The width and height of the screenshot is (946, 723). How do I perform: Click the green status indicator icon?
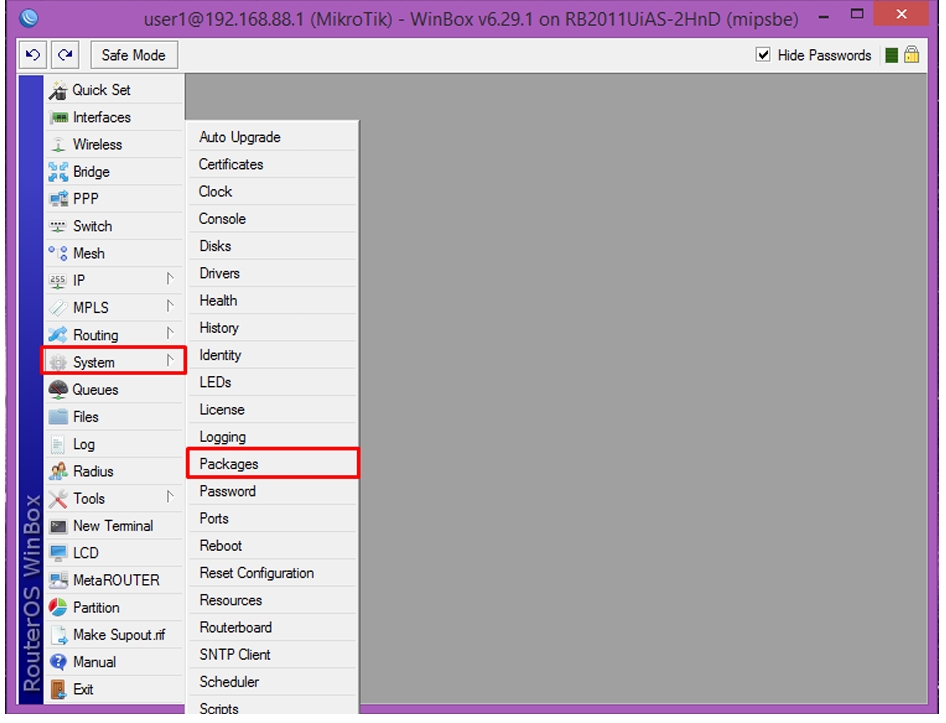891,56
